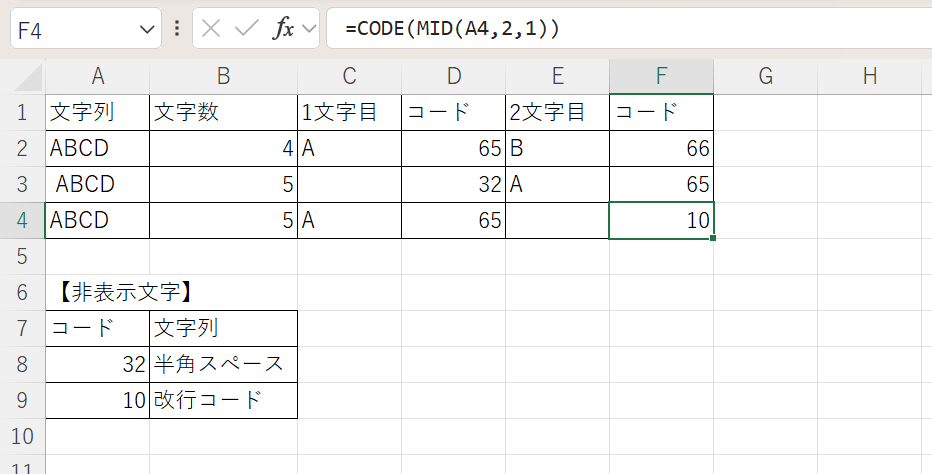
Task: Select row 1 header
Action: click(x=22, y=112)
